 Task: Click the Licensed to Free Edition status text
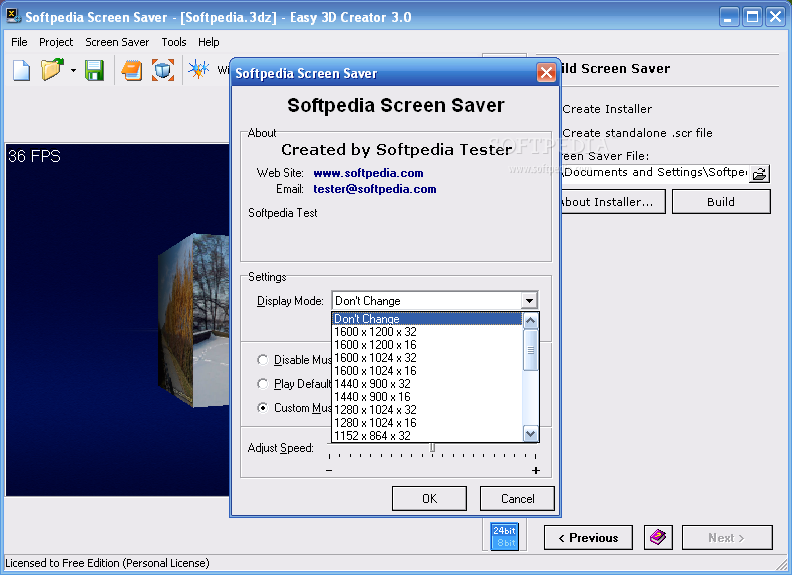(x=107, y=563)
